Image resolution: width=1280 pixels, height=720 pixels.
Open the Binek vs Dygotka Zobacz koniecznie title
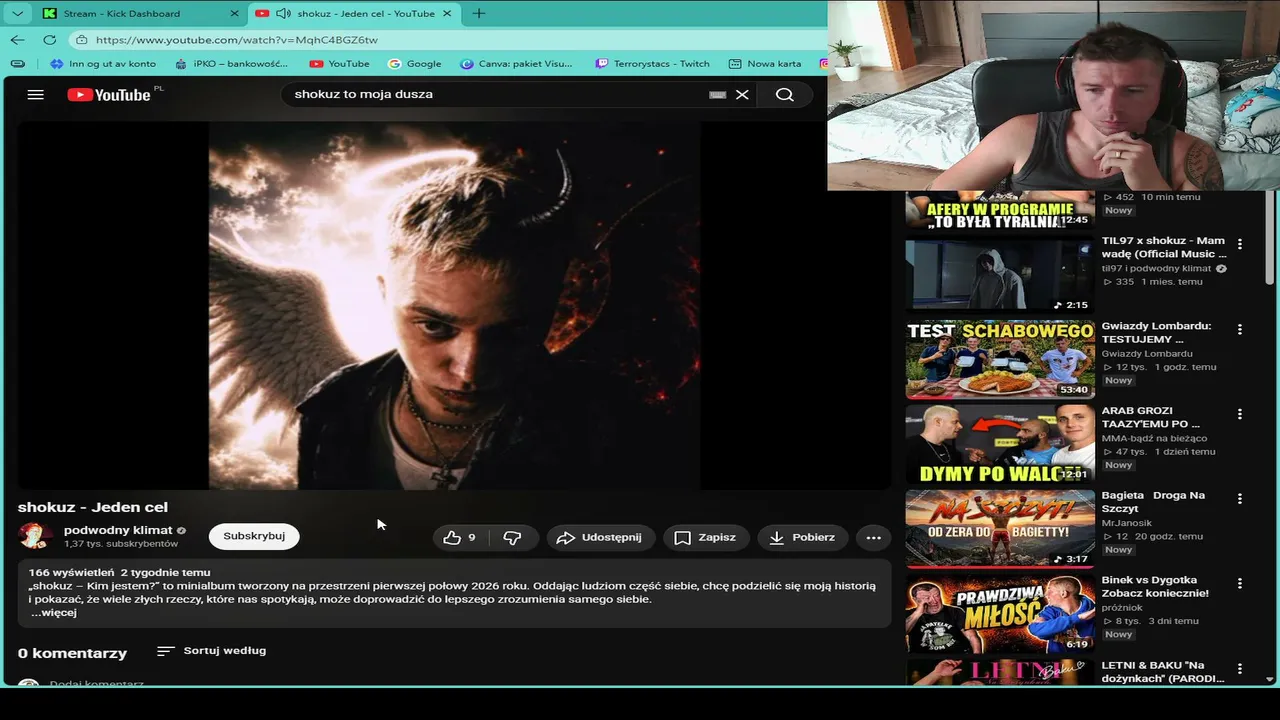(x=1155, y=586)
